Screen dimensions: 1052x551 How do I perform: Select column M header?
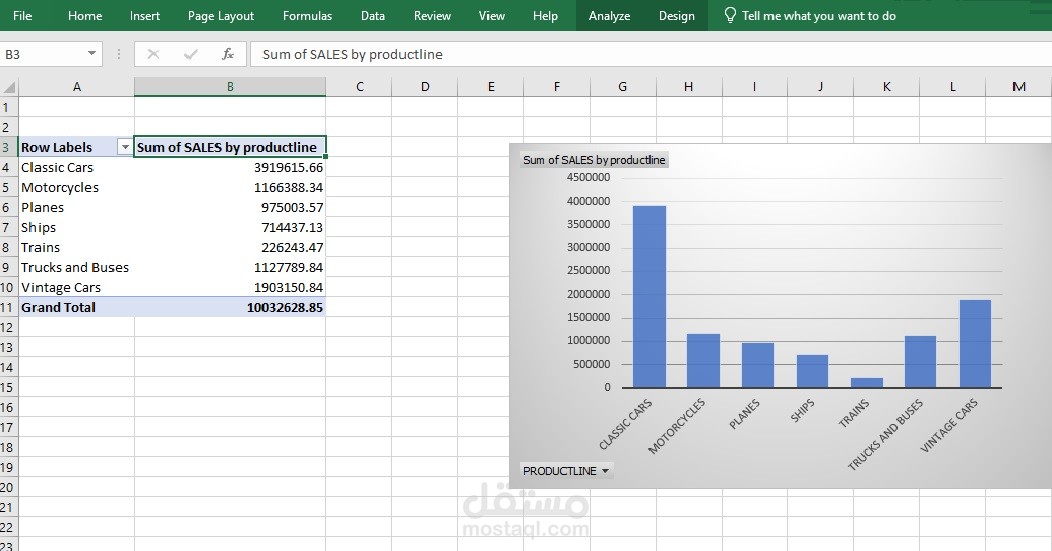coord(1018,87)
